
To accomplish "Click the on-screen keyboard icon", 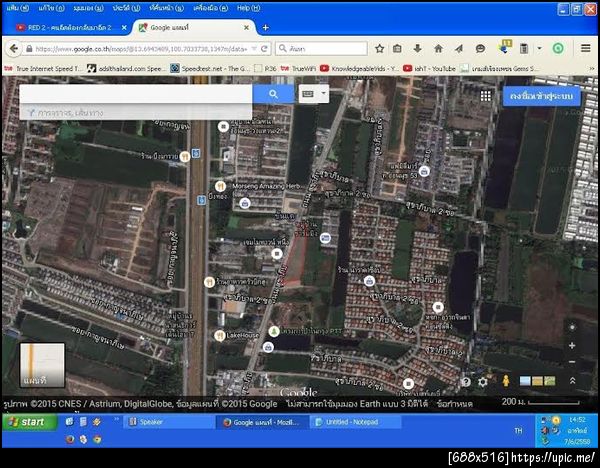I will pyautogui.click(x=308, y=94).
